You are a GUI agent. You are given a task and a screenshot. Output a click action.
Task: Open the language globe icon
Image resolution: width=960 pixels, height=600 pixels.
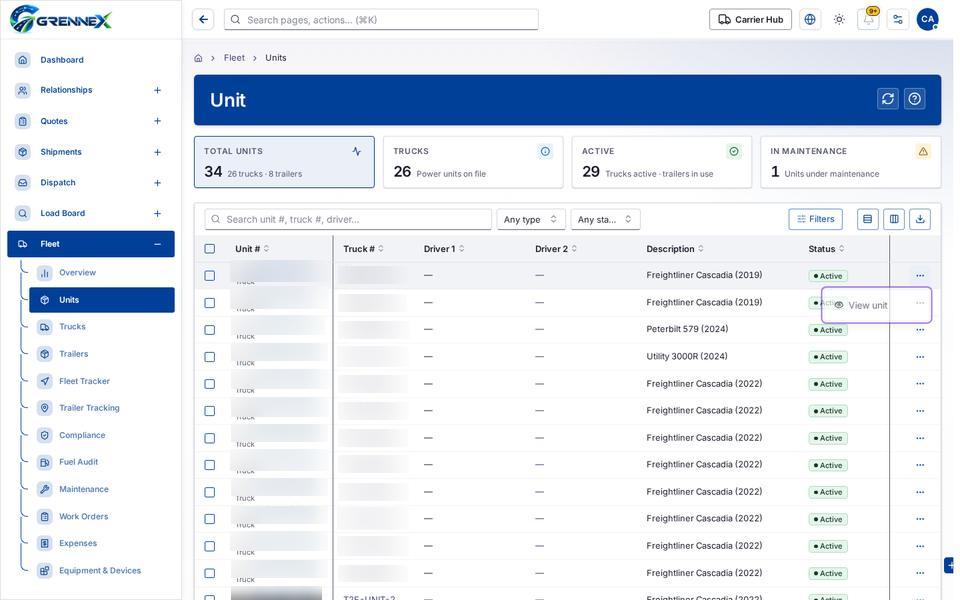point(809,20)
